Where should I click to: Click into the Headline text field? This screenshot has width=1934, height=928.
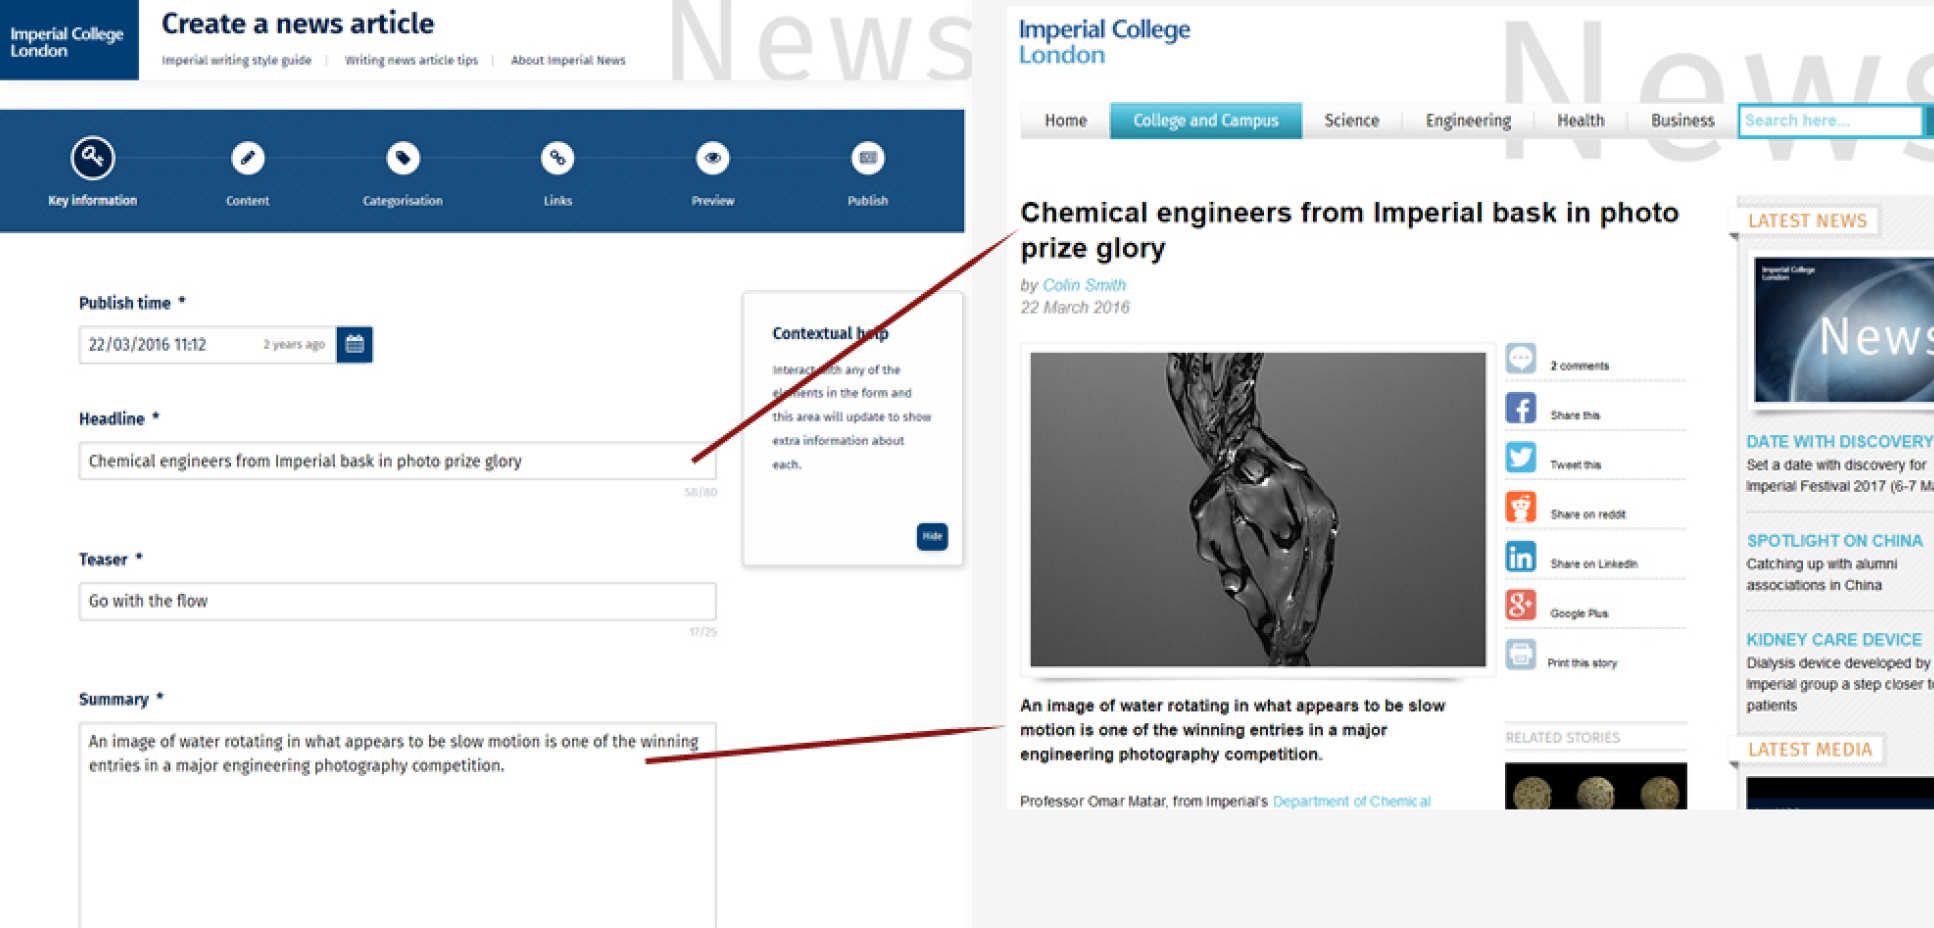[x=397, y=461]
